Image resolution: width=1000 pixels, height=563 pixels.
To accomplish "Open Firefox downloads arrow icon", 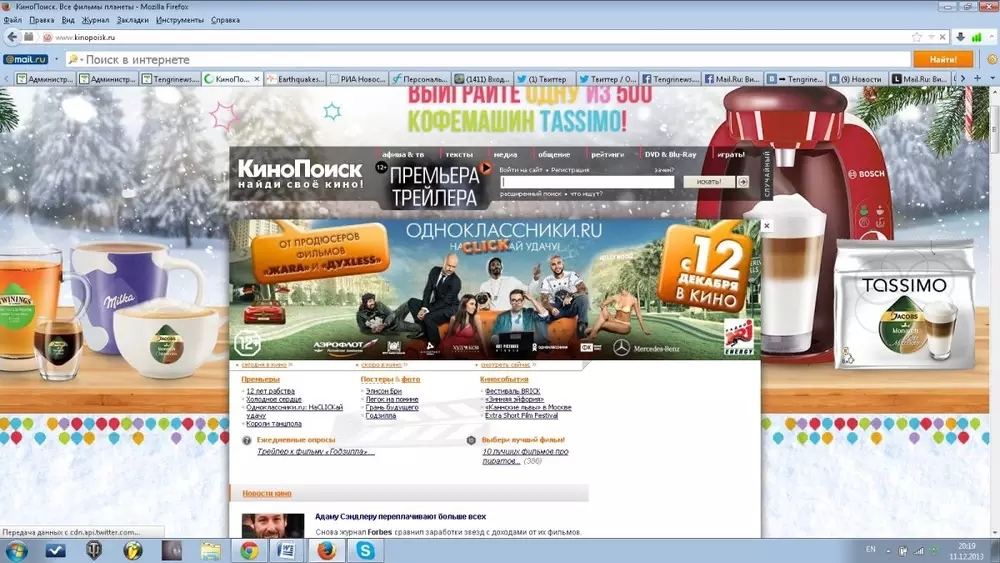I will (960, 37).
